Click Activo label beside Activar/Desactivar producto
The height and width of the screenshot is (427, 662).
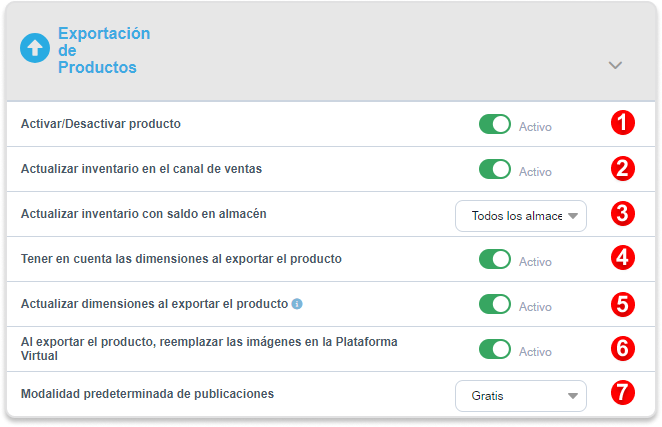[535, 127]
